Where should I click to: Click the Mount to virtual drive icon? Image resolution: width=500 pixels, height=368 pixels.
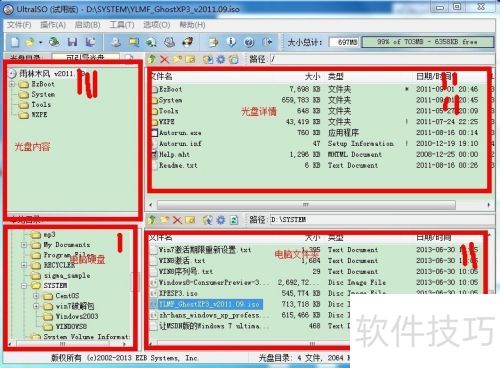coord(169,42)
